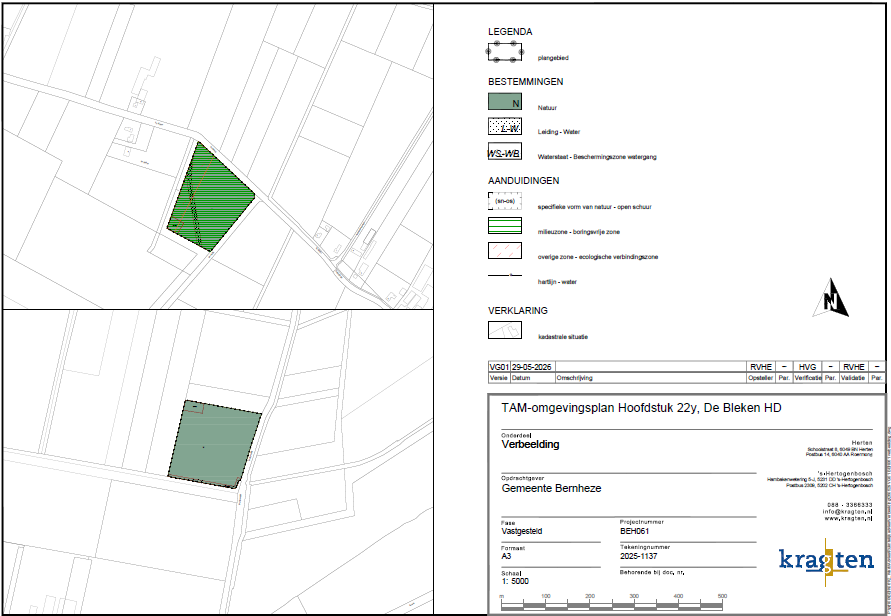Click the green-striped boringsvrije zone swatch
Viewport: 891px width, 616px height.
pyautogui.click(x=505, y=226)
